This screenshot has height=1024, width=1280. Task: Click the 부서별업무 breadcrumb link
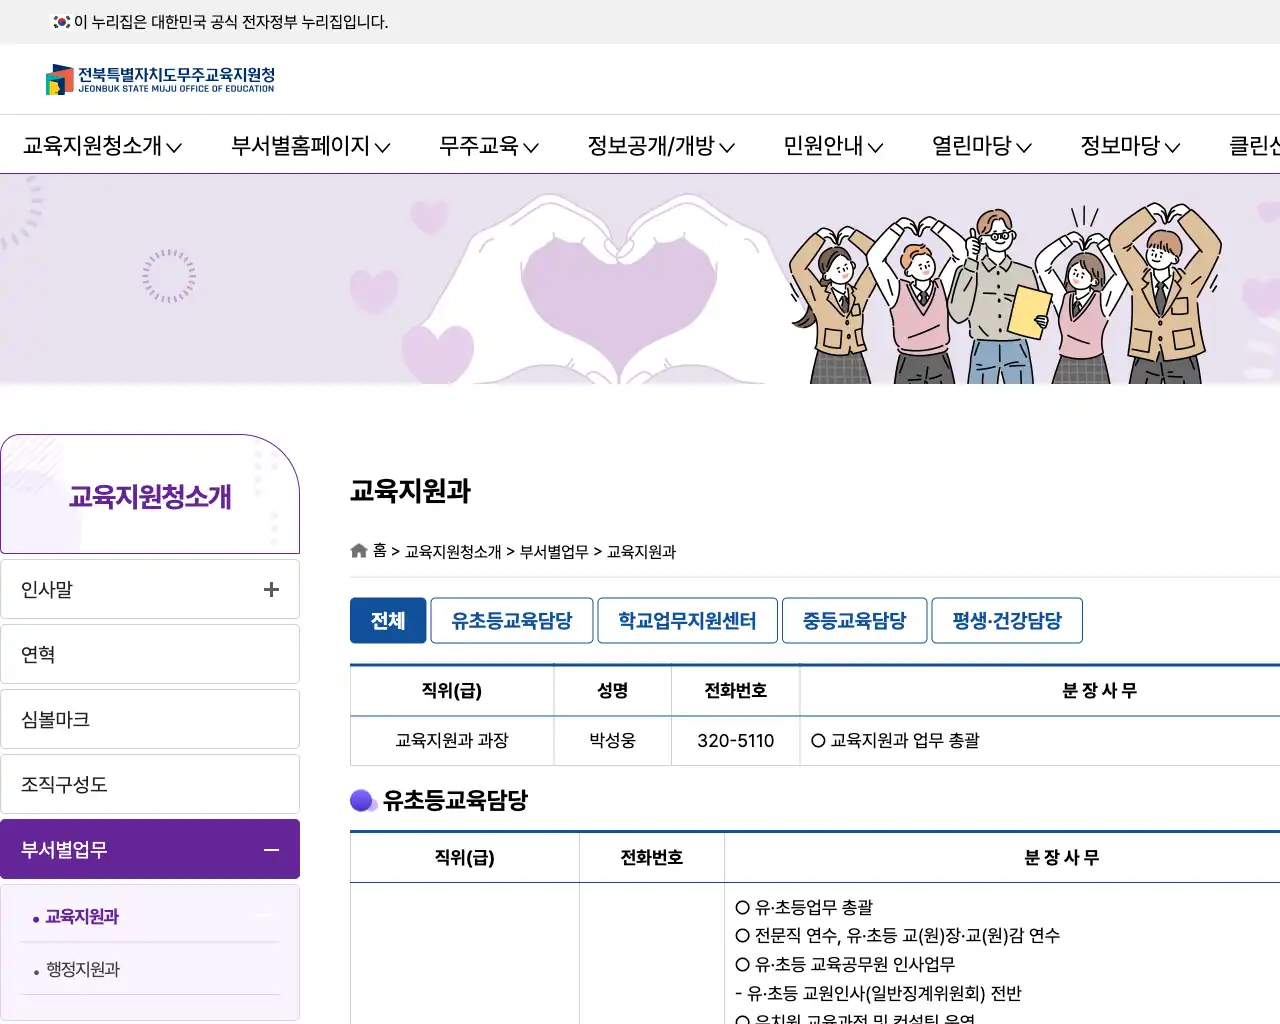click(x=553, y=551)
